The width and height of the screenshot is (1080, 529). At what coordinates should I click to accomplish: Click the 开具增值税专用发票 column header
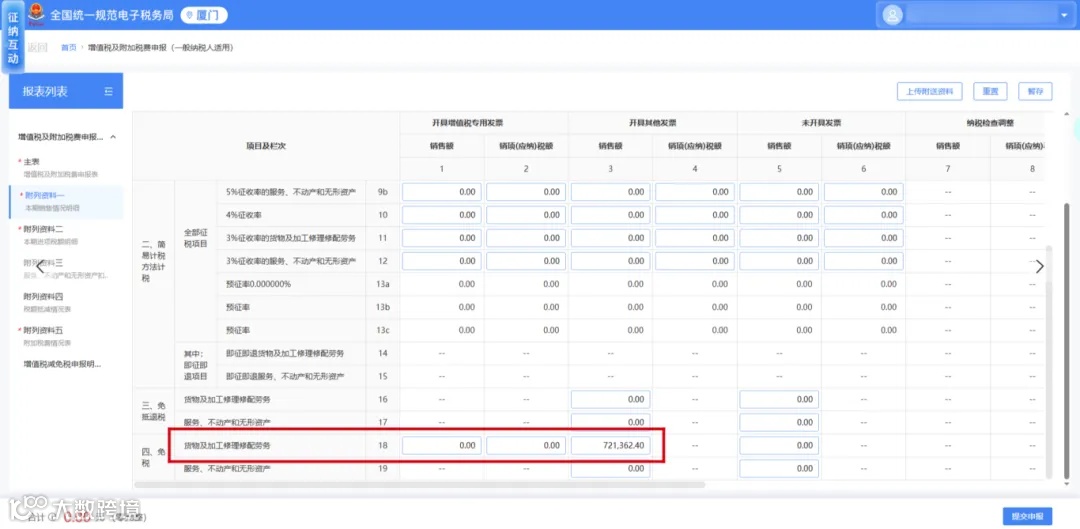pos(484,123)
